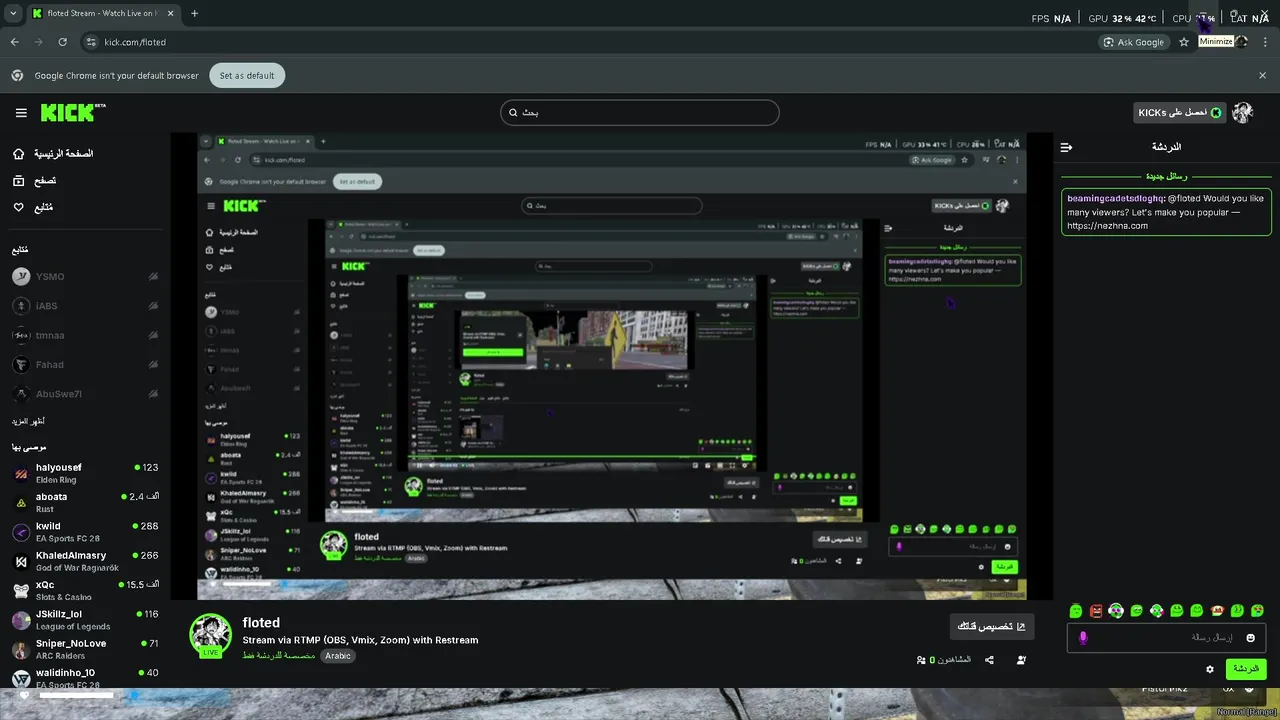The height and width of the screenshot is (720, 1280).
Task: Open the https://nezhna.com link in chat
Action: (x=1107, y=226)
